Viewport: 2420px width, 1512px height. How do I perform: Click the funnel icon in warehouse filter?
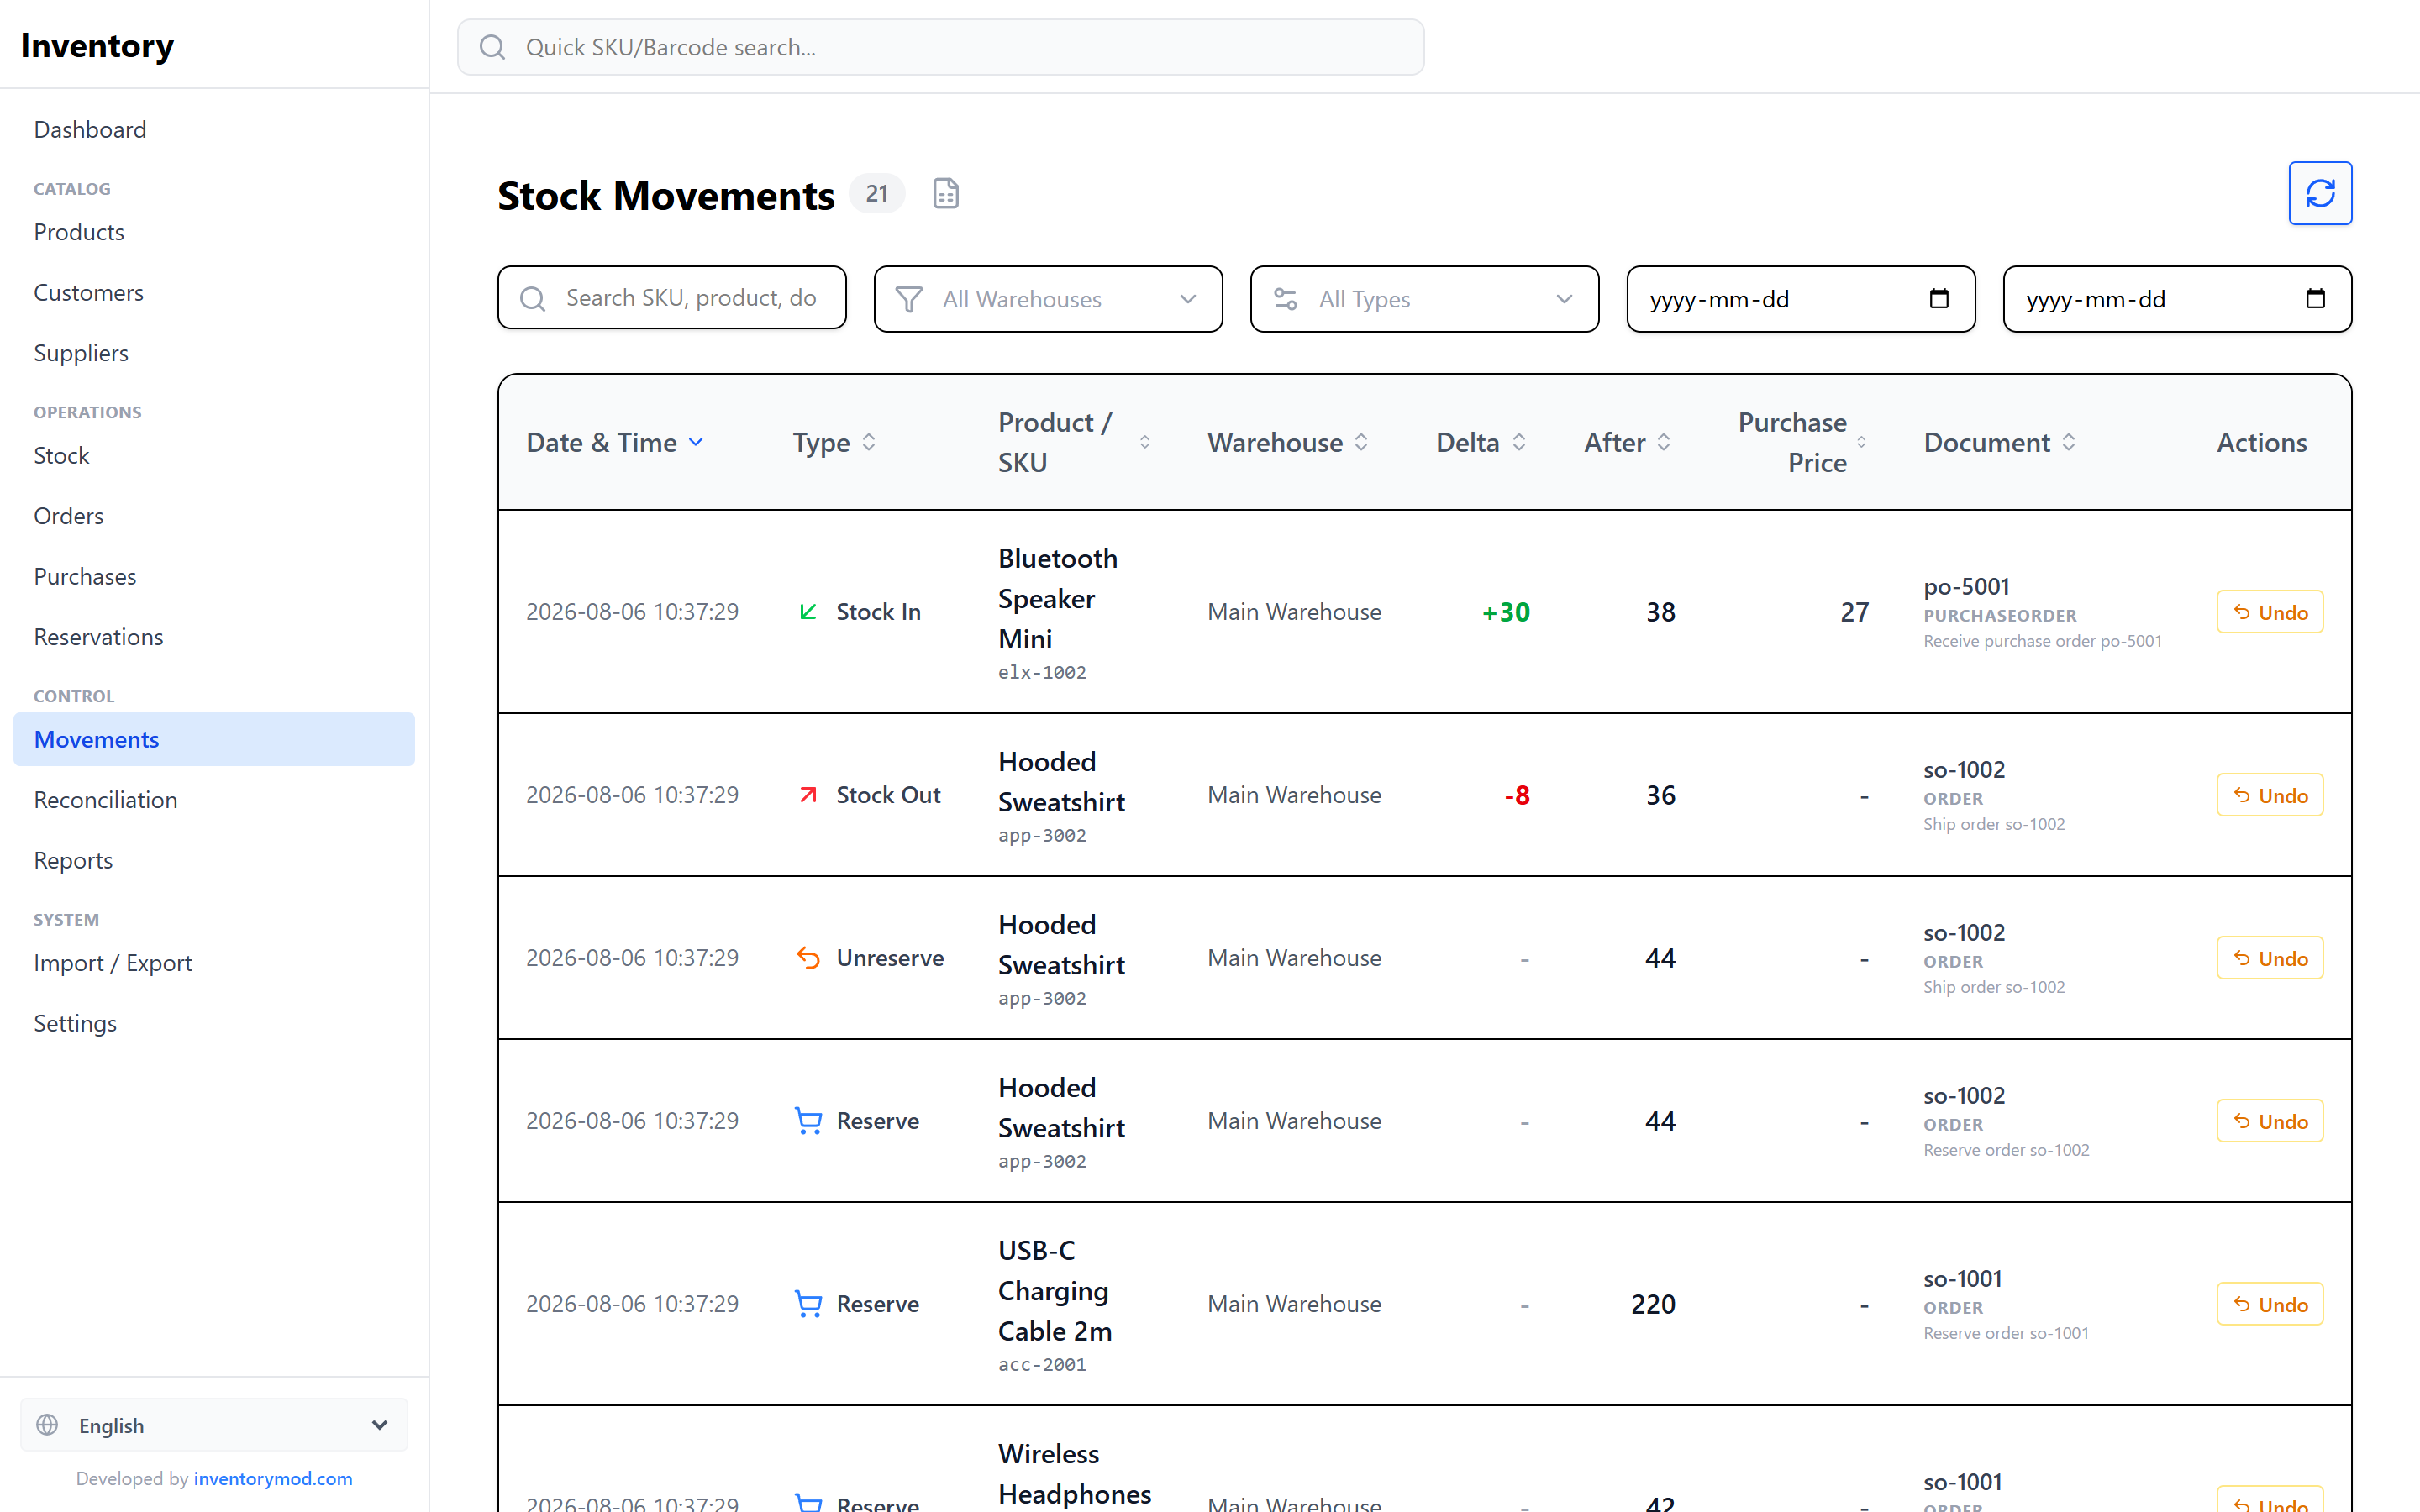[908, 299]
